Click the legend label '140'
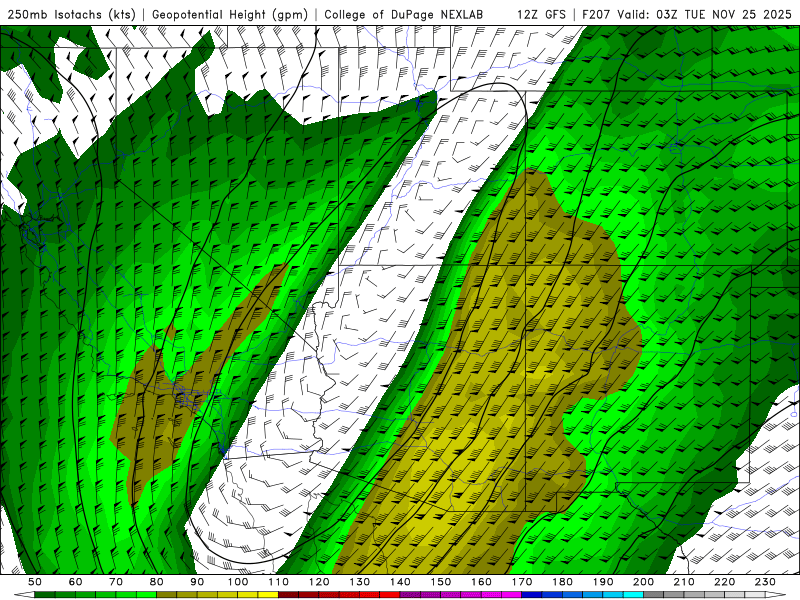The image size is (800, 600). click(x=400, y=582)
